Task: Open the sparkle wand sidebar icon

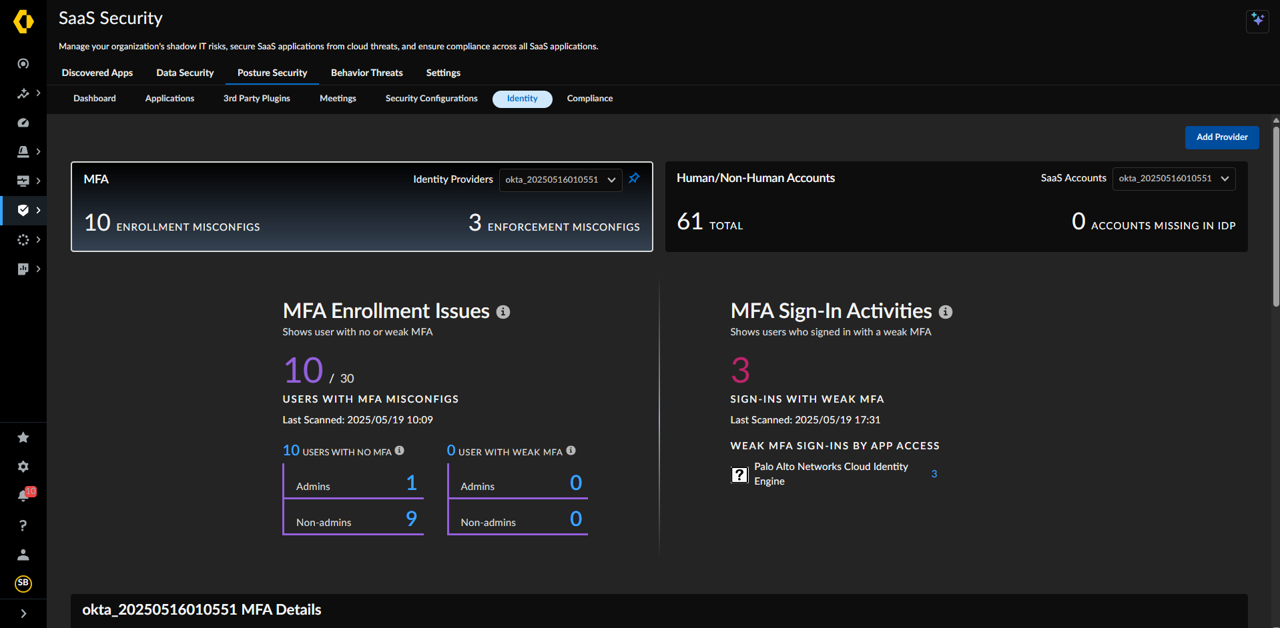Action: [23, 93]
